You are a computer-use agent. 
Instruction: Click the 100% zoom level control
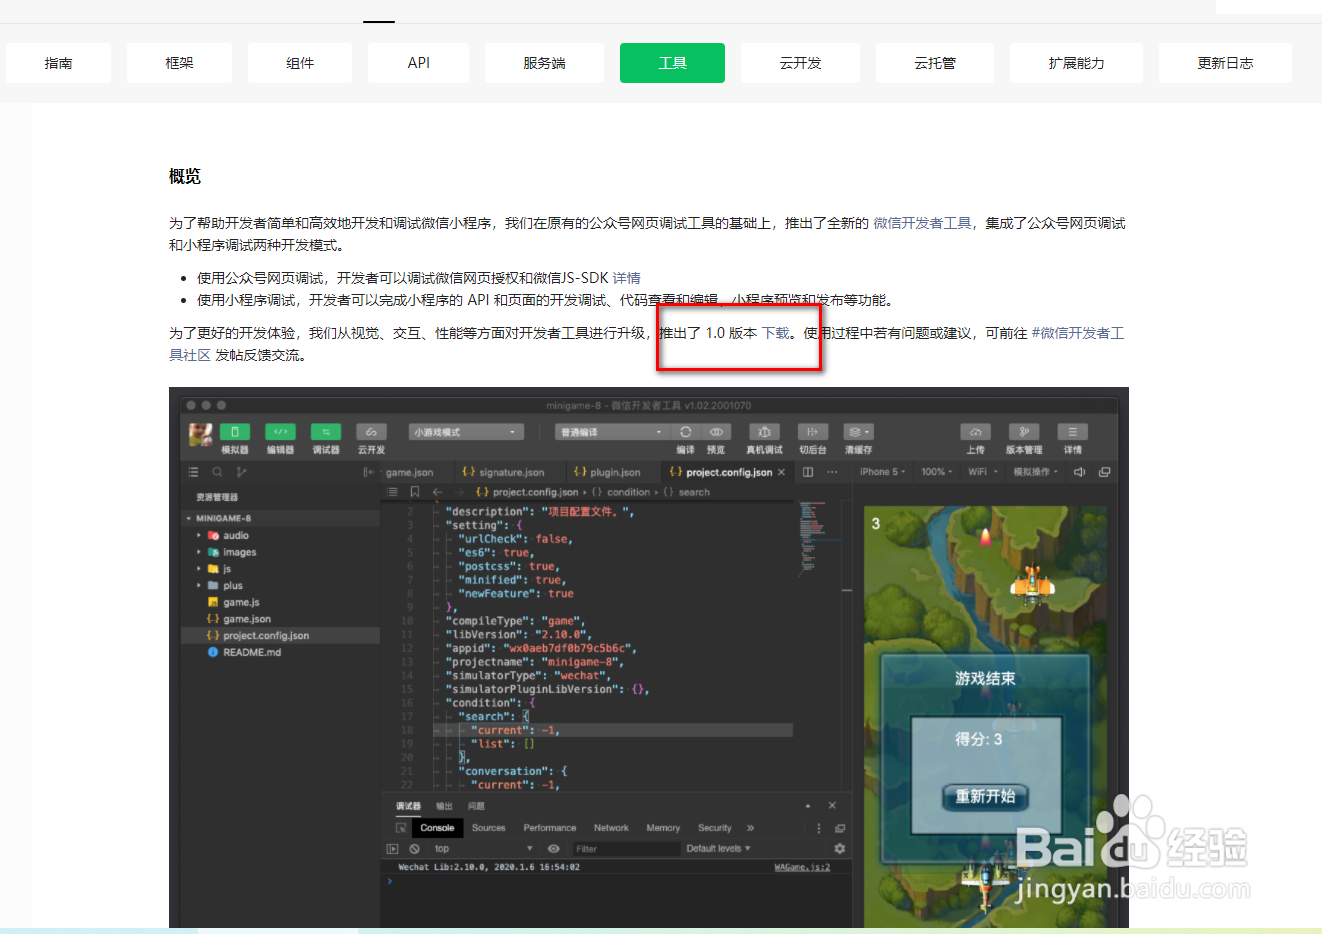935,471
